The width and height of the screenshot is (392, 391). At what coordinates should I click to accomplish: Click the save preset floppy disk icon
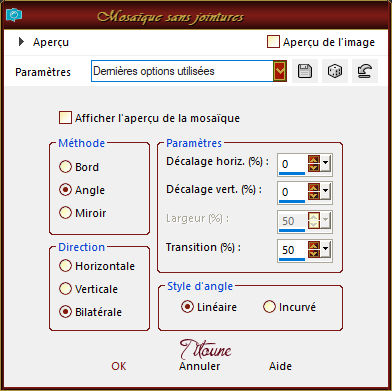[305, 71]
